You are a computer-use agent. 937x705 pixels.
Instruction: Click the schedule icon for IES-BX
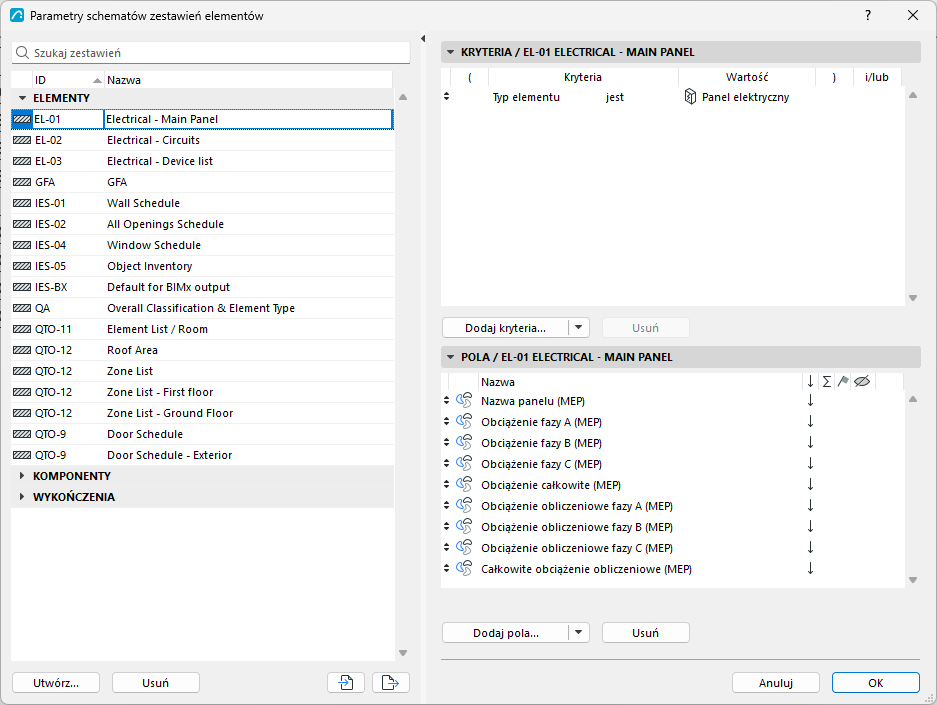point(22,287)
